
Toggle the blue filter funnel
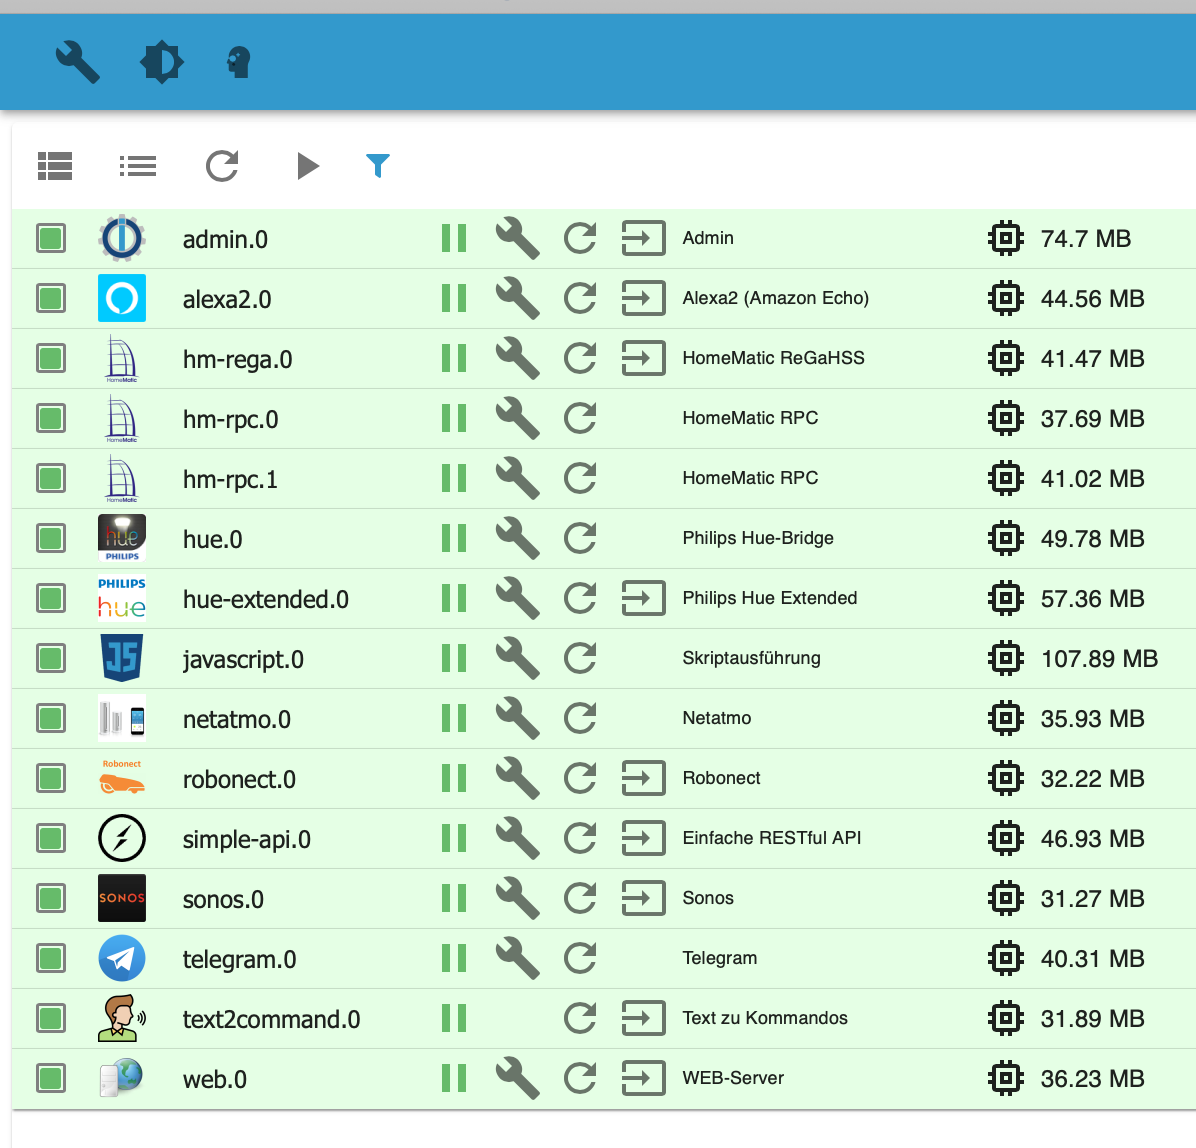point(378,166)
